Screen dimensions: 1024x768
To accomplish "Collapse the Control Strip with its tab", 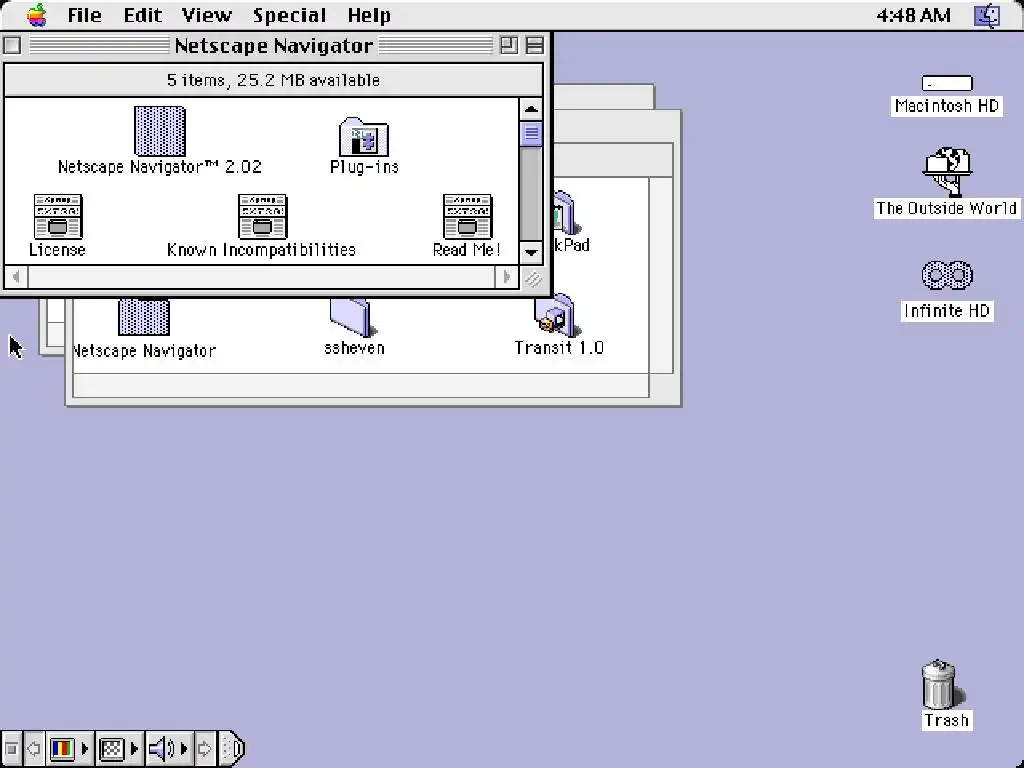I will (231, 748).
